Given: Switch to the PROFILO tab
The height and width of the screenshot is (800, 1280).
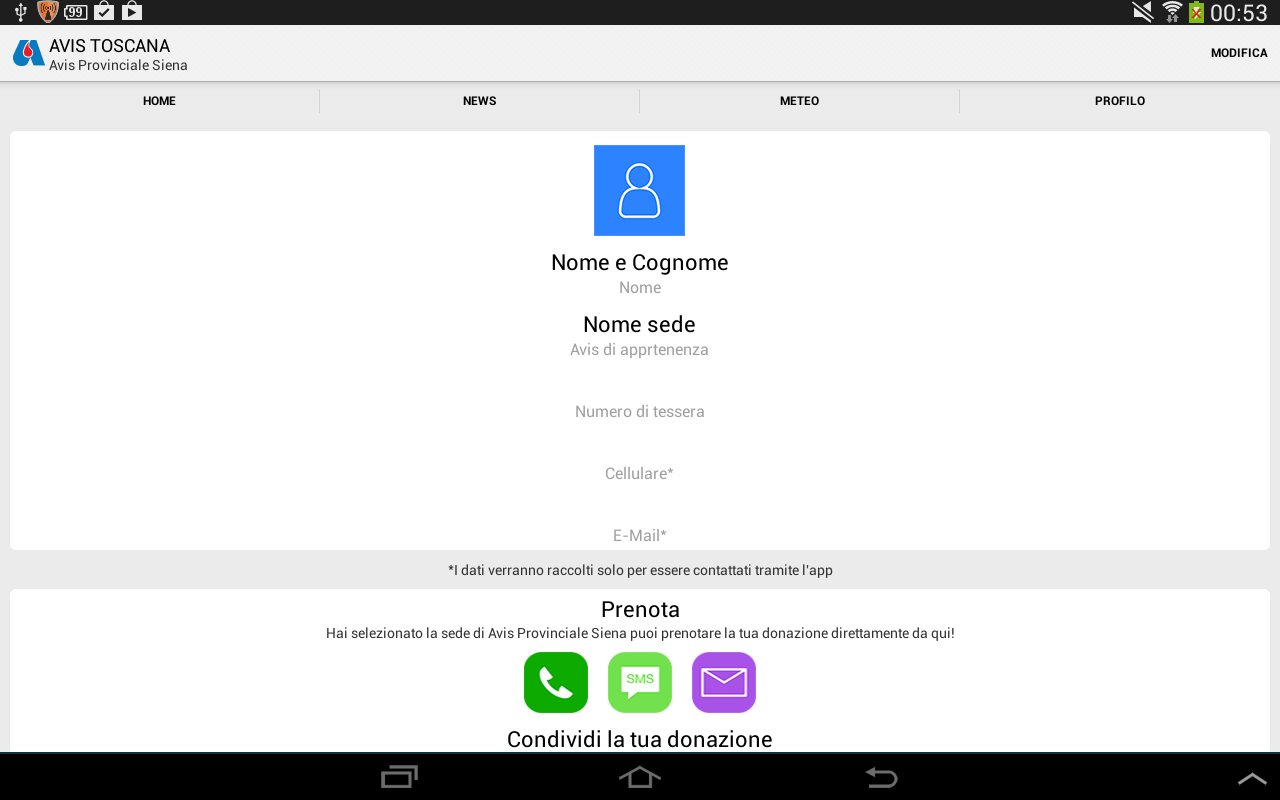Looking at the screenshot, I should coord(1120,101).
